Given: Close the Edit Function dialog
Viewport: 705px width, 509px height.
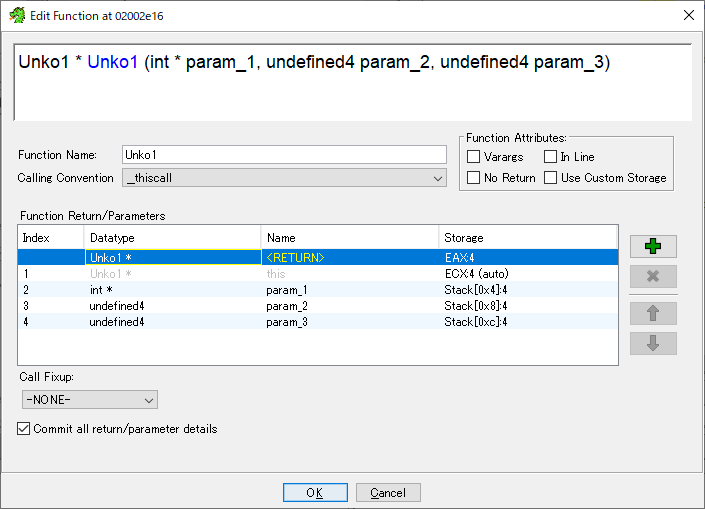Looking at the screenshot, I should [x=688, y=15].
